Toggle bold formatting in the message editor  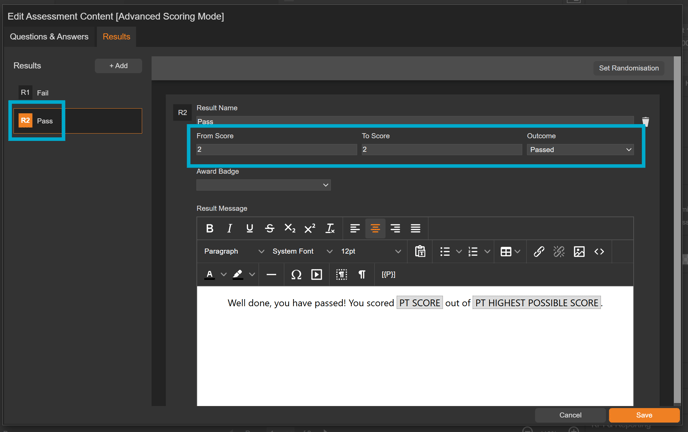tap(210, 229)
